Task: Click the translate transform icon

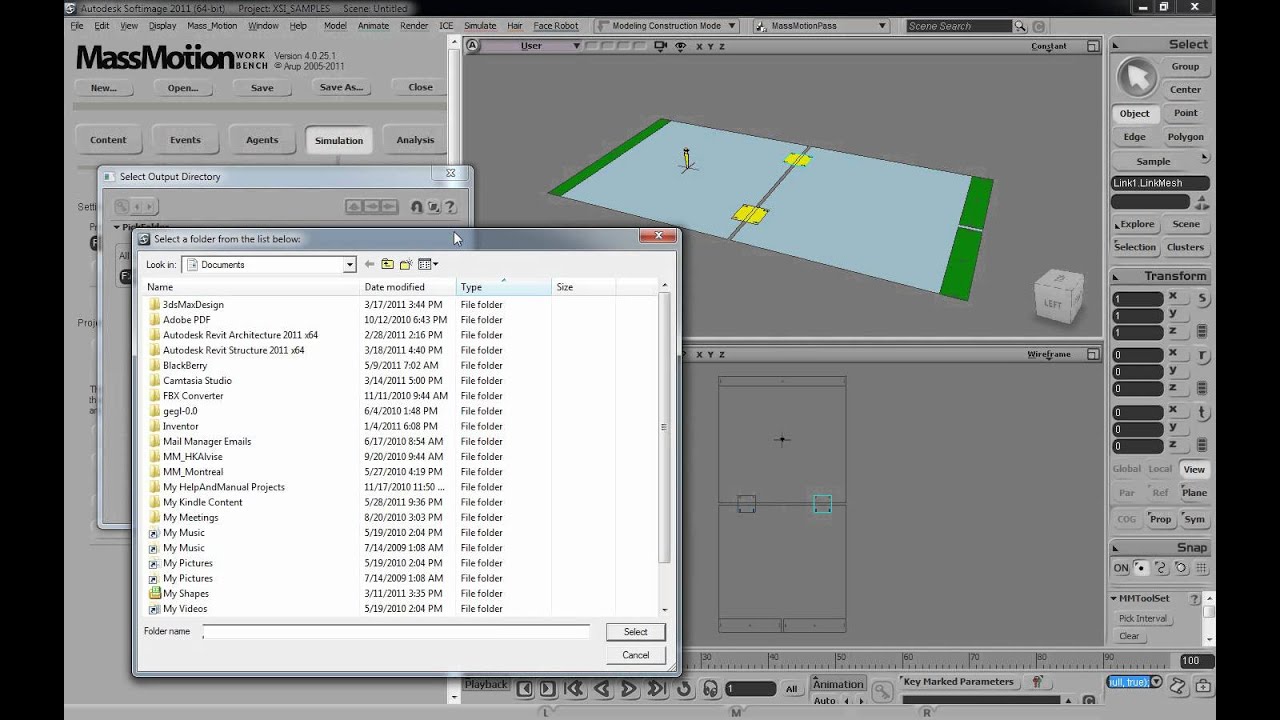Action: coord(1202,412)
